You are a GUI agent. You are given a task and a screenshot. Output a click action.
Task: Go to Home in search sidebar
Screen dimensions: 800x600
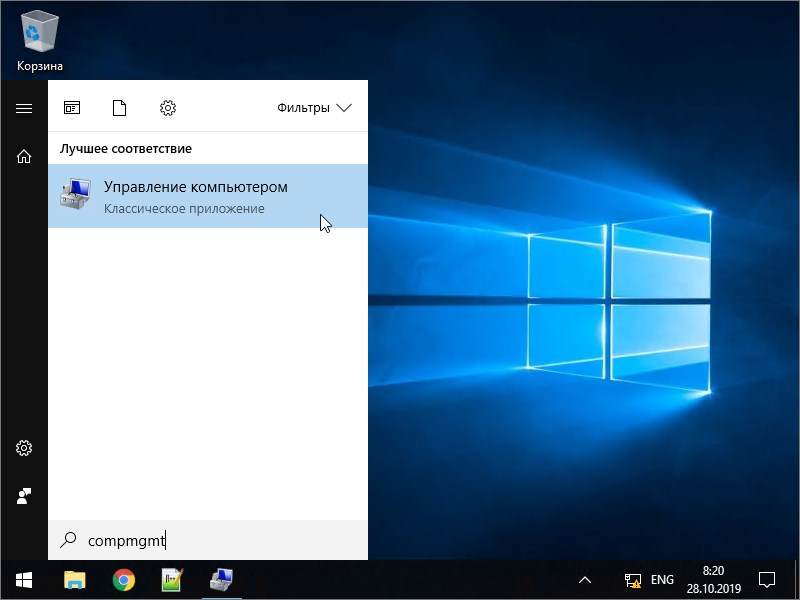(x=24, y=156)
